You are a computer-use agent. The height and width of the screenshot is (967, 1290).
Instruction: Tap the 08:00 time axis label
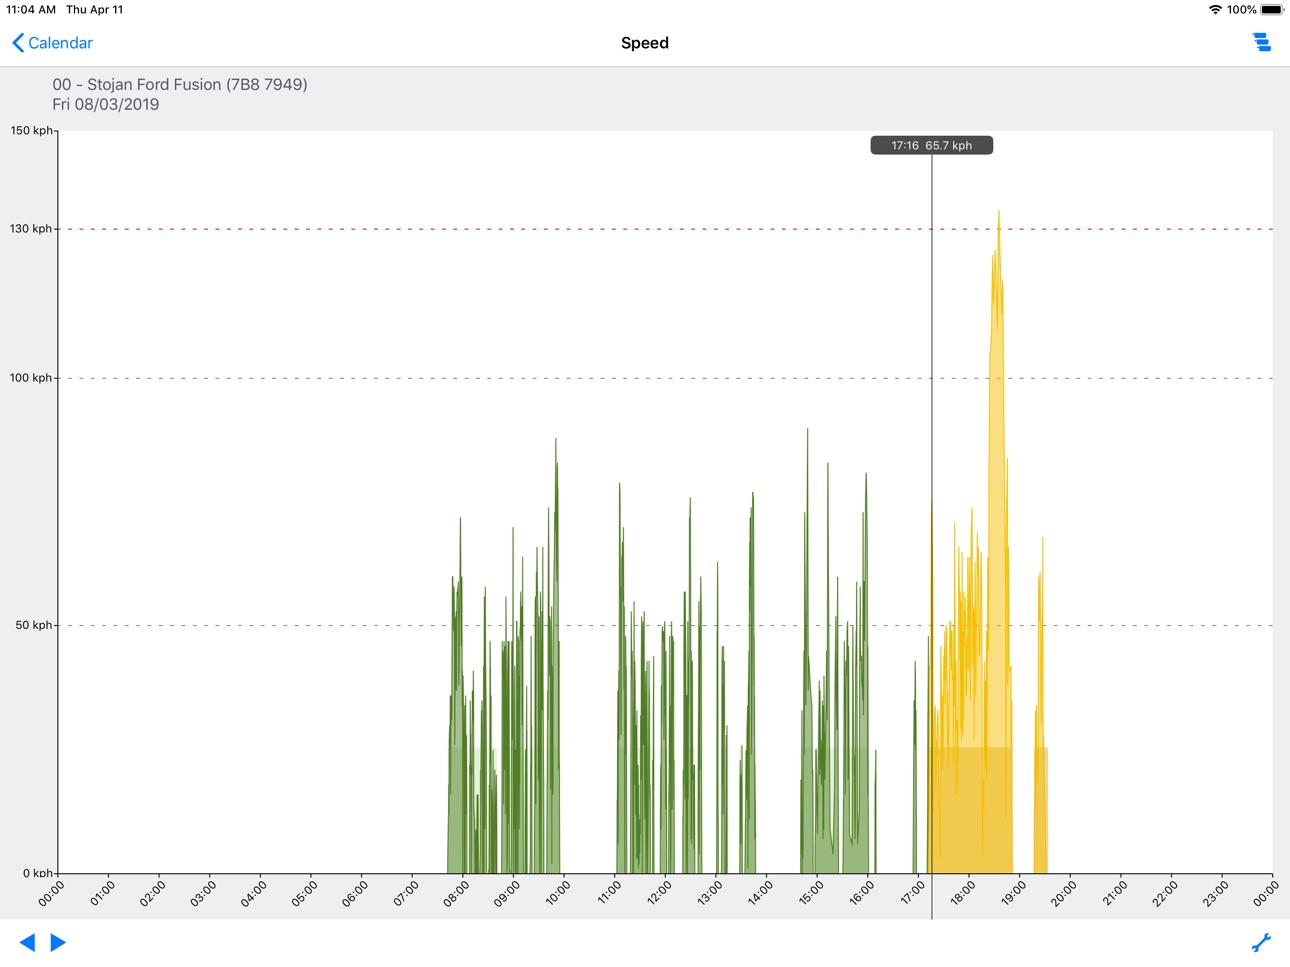click(x=455, y=893)
